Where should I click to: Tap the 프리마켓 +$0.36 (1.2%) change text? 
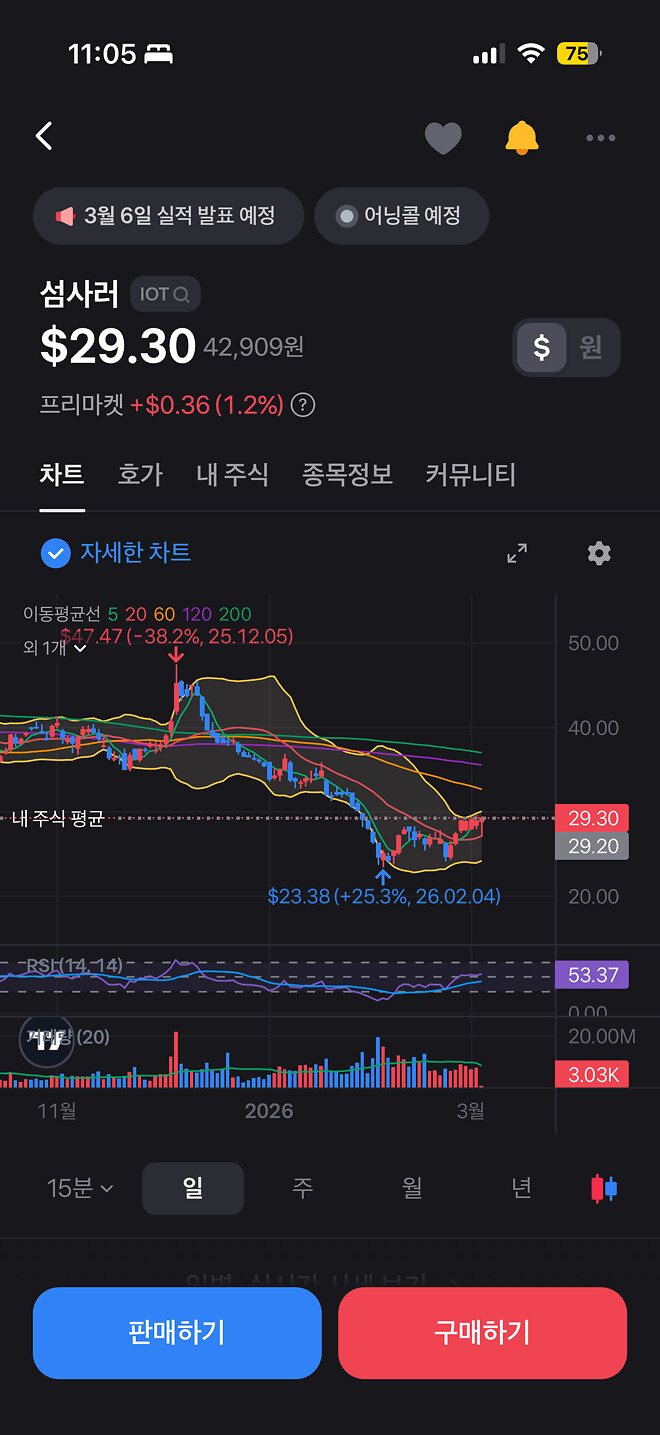pos(162,405)
